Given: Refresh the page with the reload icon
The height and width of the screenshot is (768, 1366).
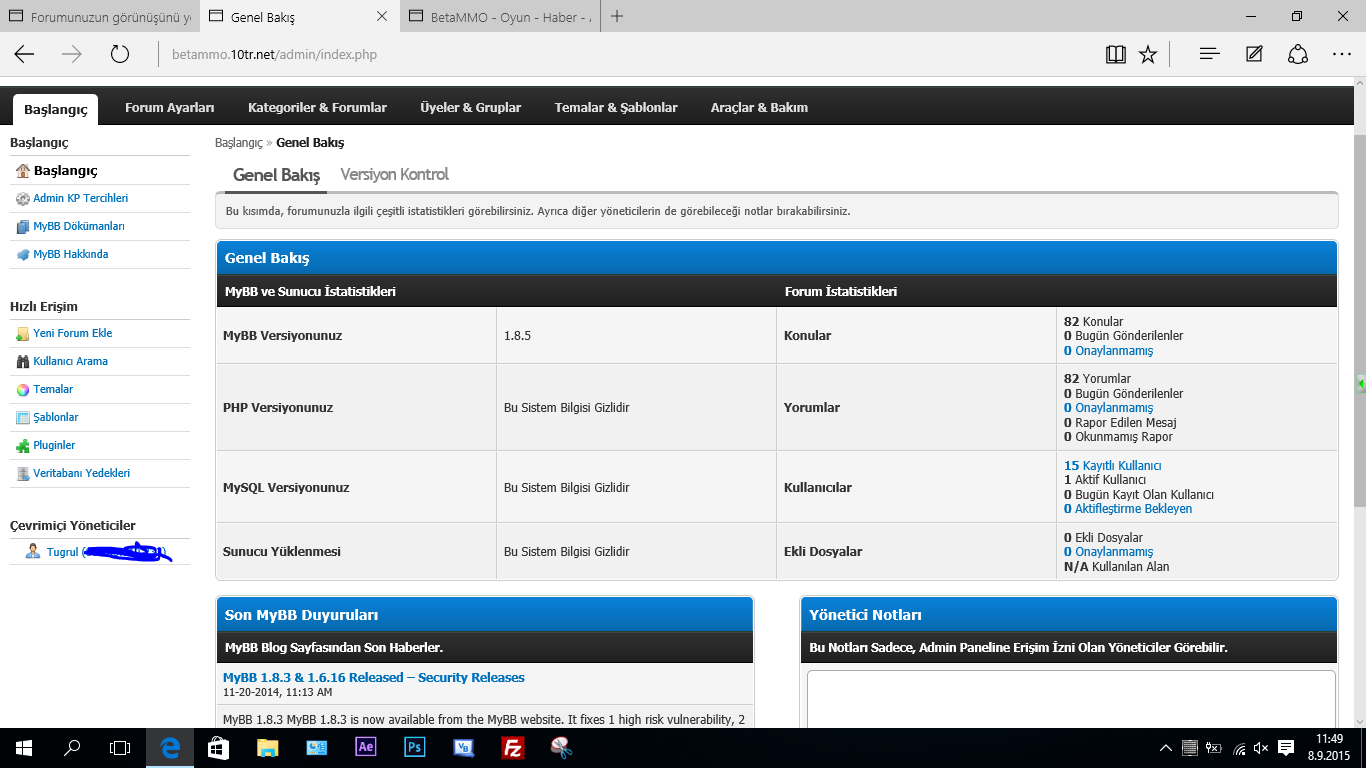Looking at the screenshot, I should point(120,54).
